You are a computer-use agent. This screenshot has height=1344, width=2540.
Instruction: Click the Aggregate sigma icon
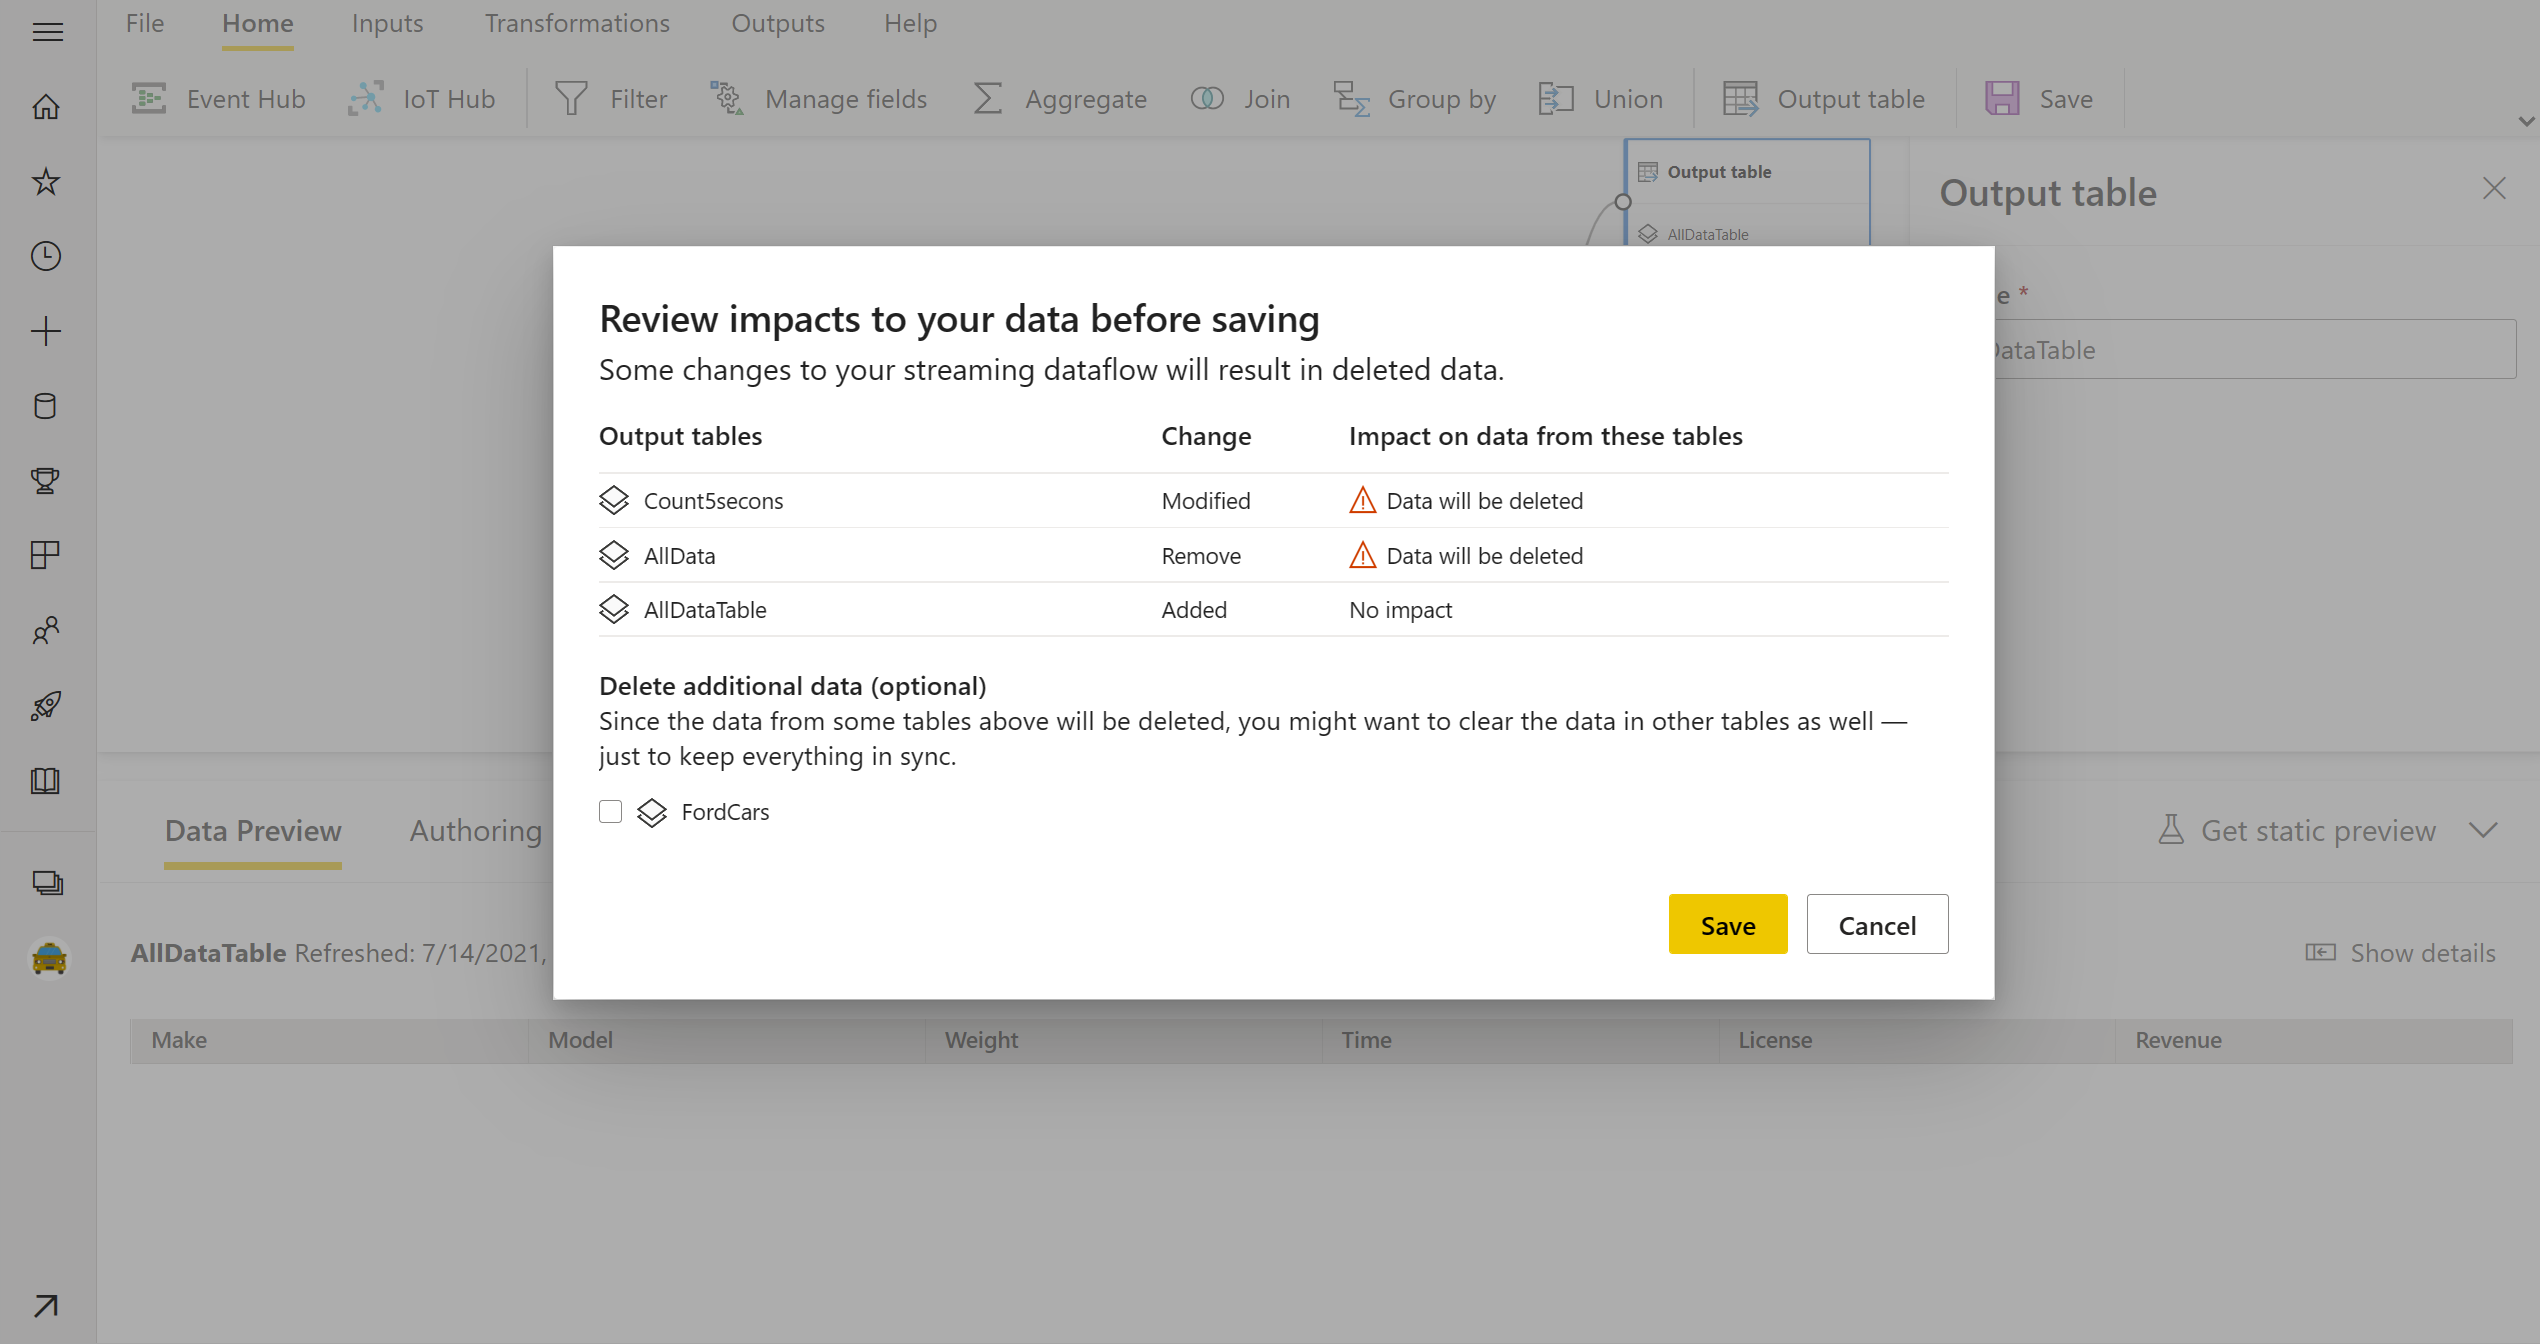point(987,98)
